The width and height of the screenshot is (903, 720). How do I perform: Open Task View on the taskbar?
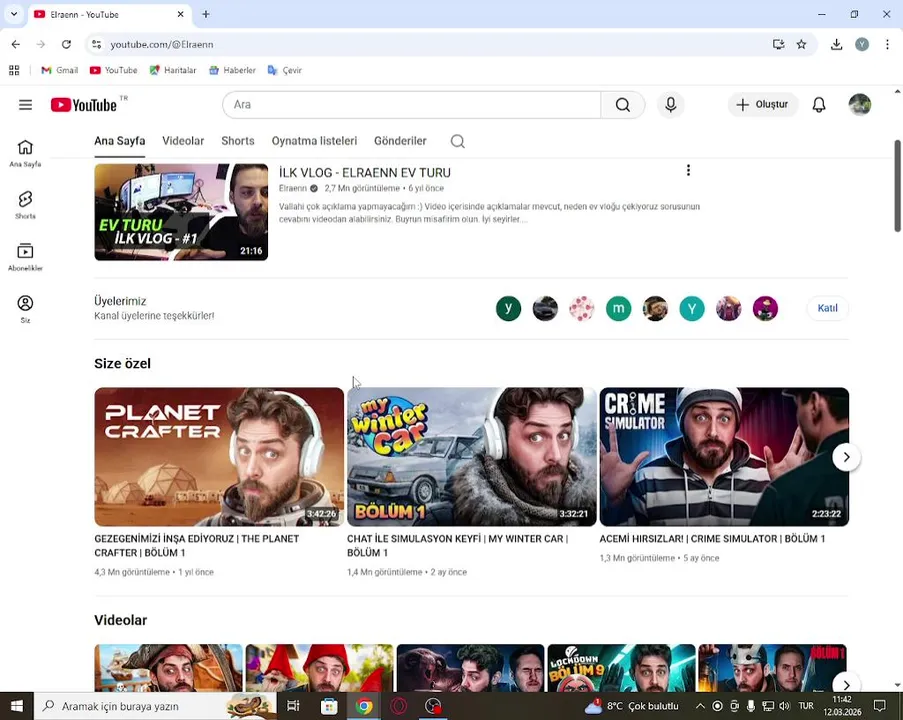pyautogui.click(x=293, y=706)
